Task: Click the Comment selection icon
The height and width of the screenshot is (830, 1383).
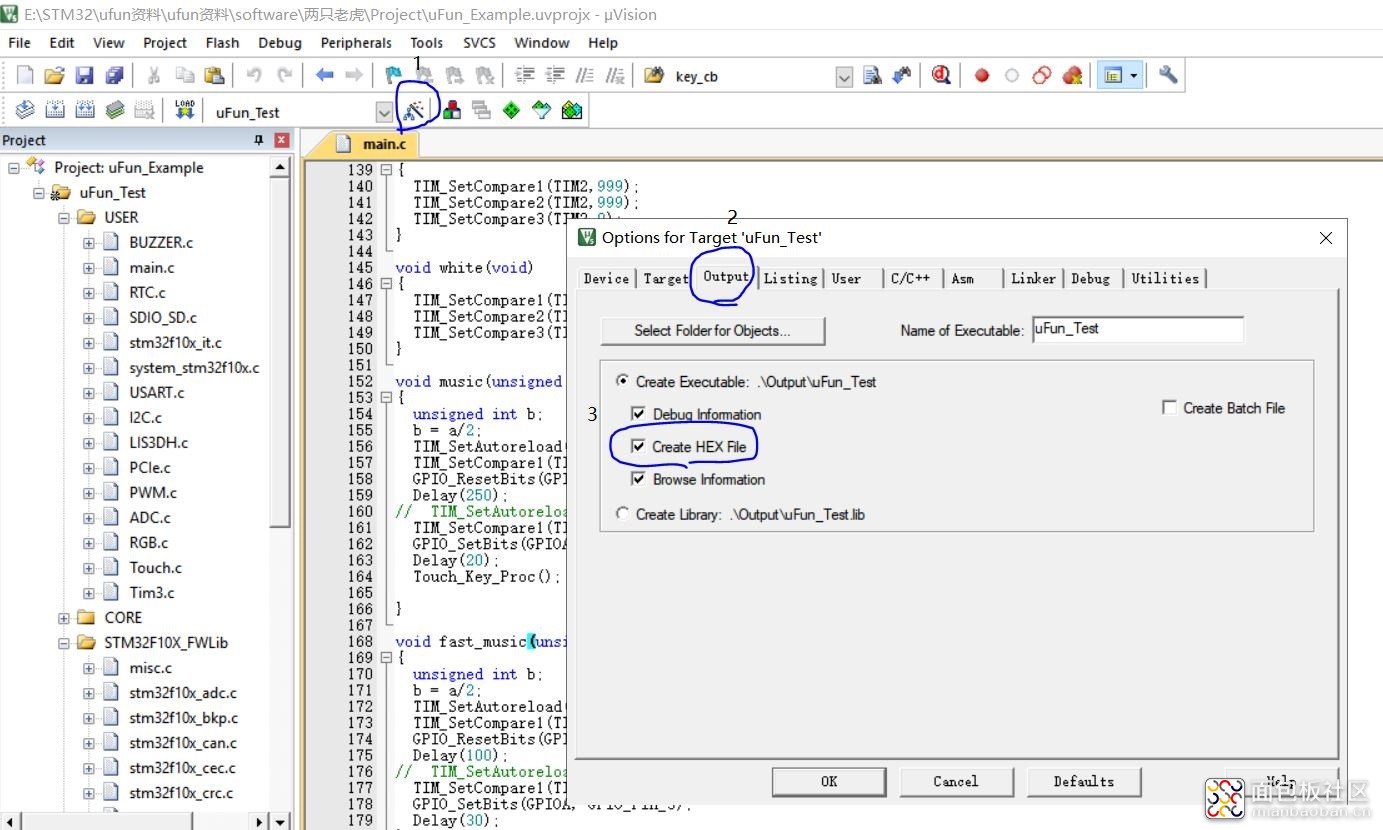Action: coord(586,76)
